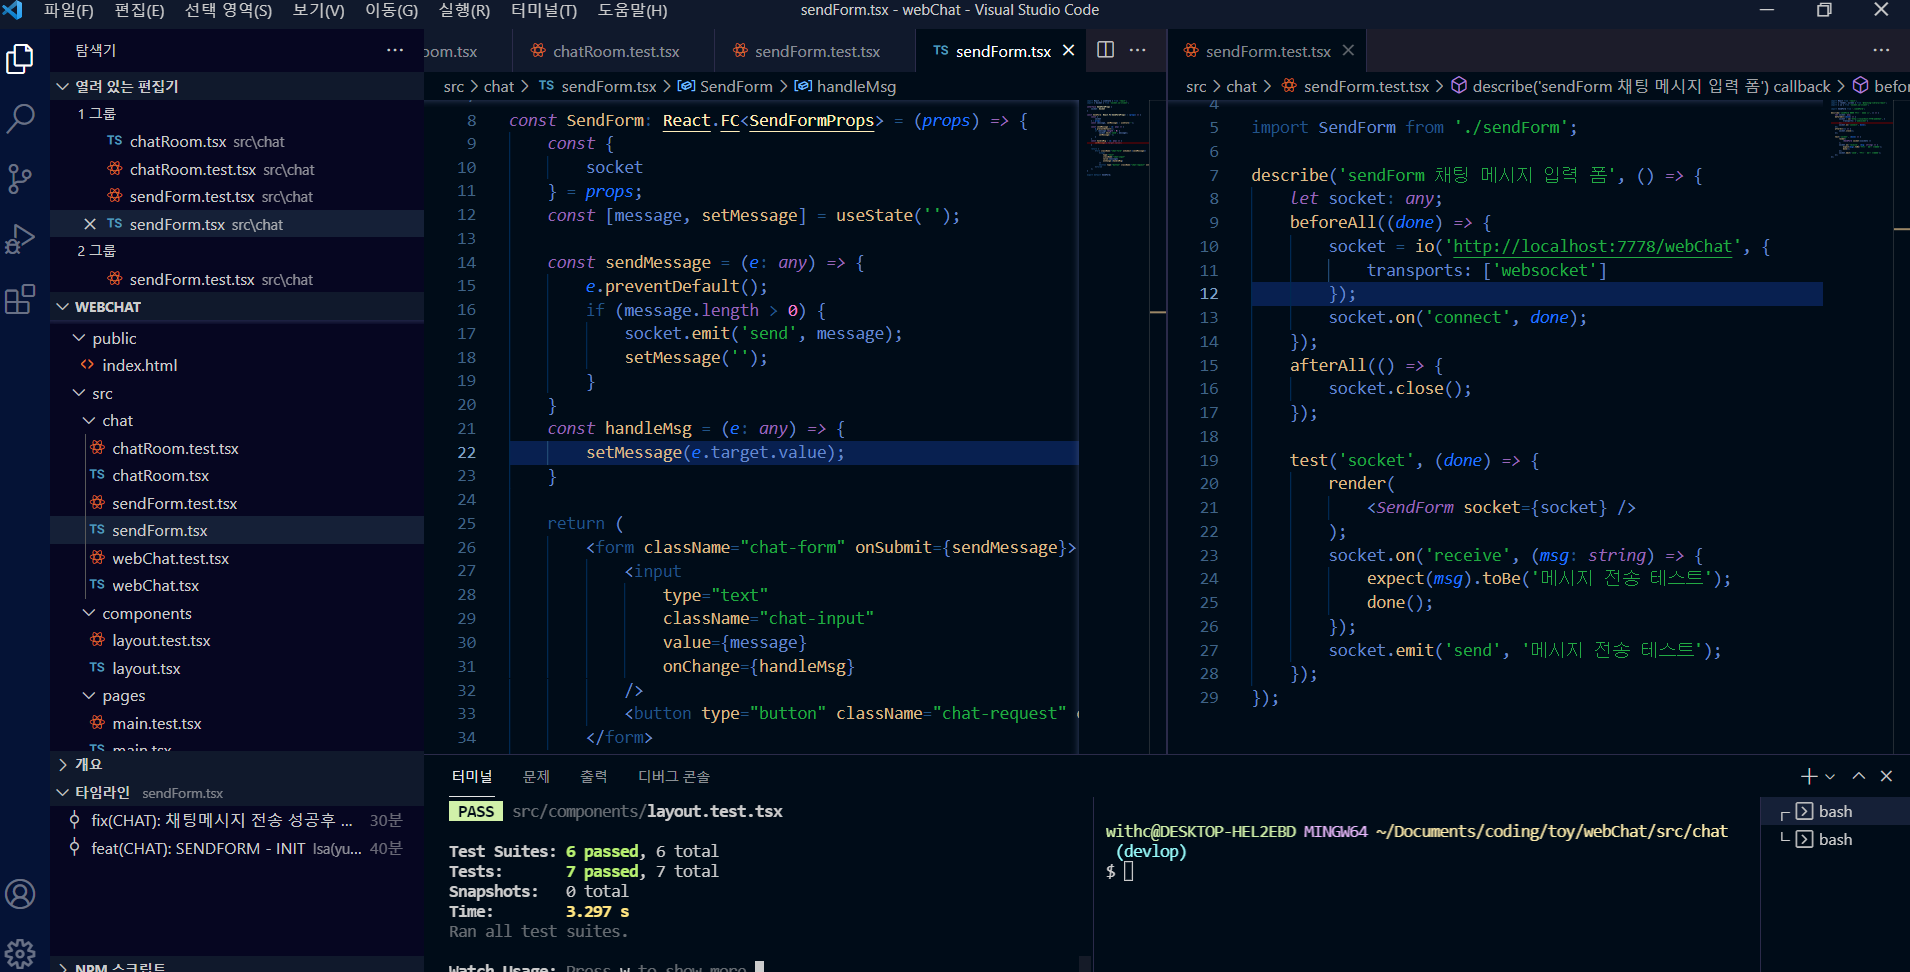Open second editor group more actions ellipsis
This screenshot has width=1910, height=972.
[x=1881, y=50]
